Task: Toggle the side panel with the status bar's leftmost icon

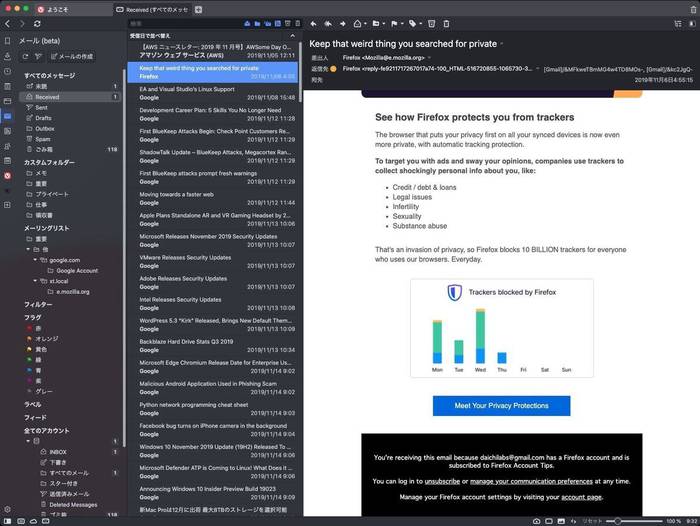Action: pos(8,521)
